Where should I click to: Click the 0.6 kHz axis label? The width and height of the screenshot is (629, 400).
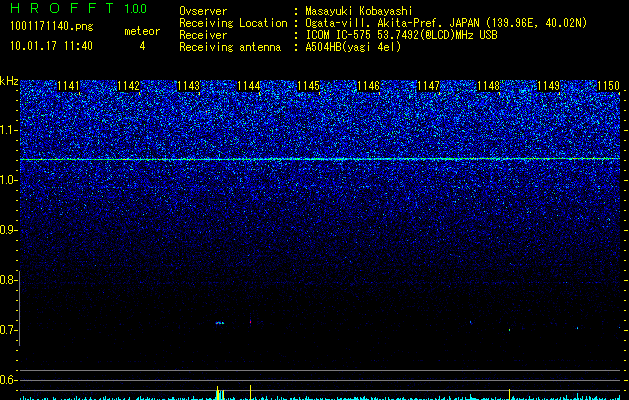[x=8, y=380]
